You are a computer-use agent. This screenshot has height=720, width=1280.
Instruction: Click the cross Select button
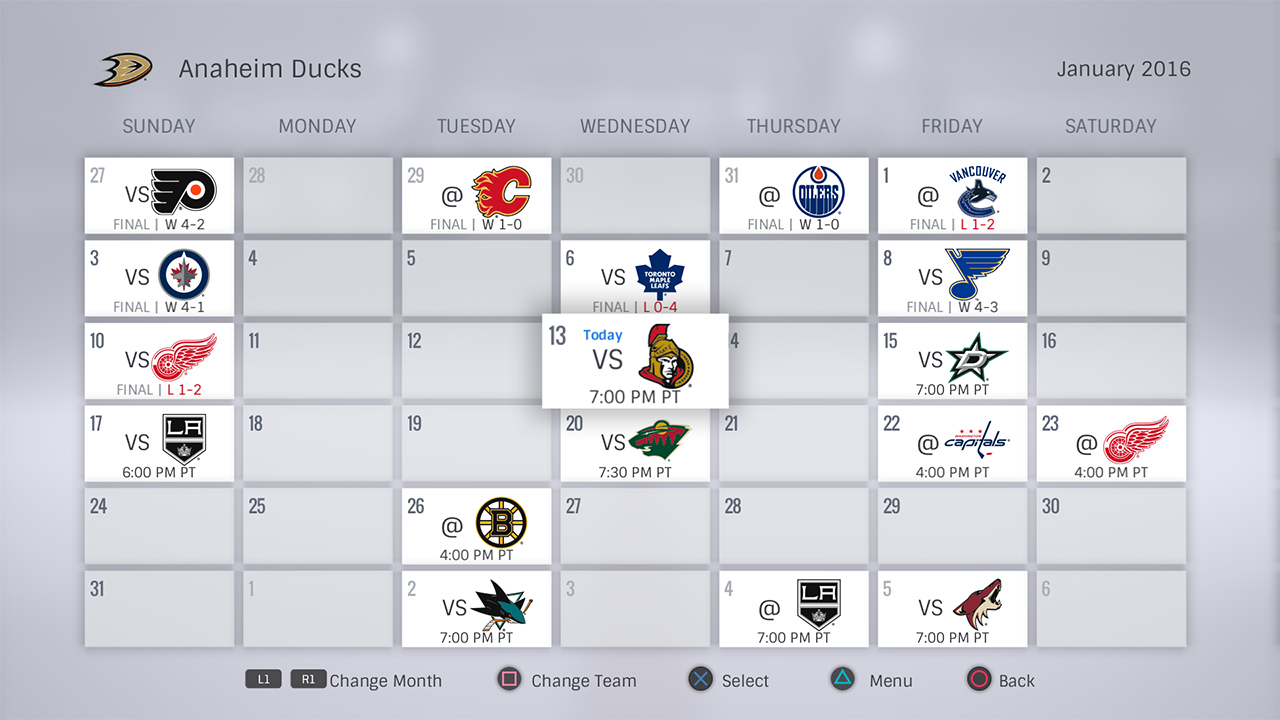pos(701,680)
